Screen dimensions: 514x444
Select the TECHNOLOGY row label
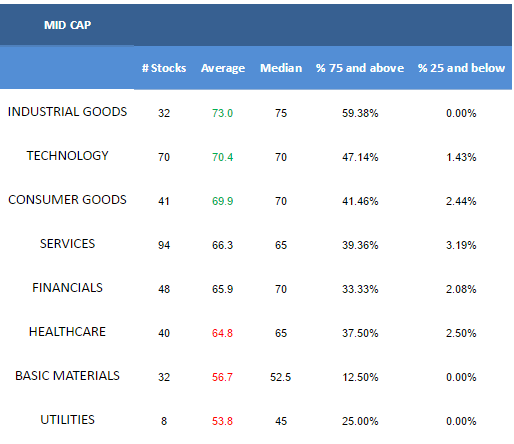(67, 156)
